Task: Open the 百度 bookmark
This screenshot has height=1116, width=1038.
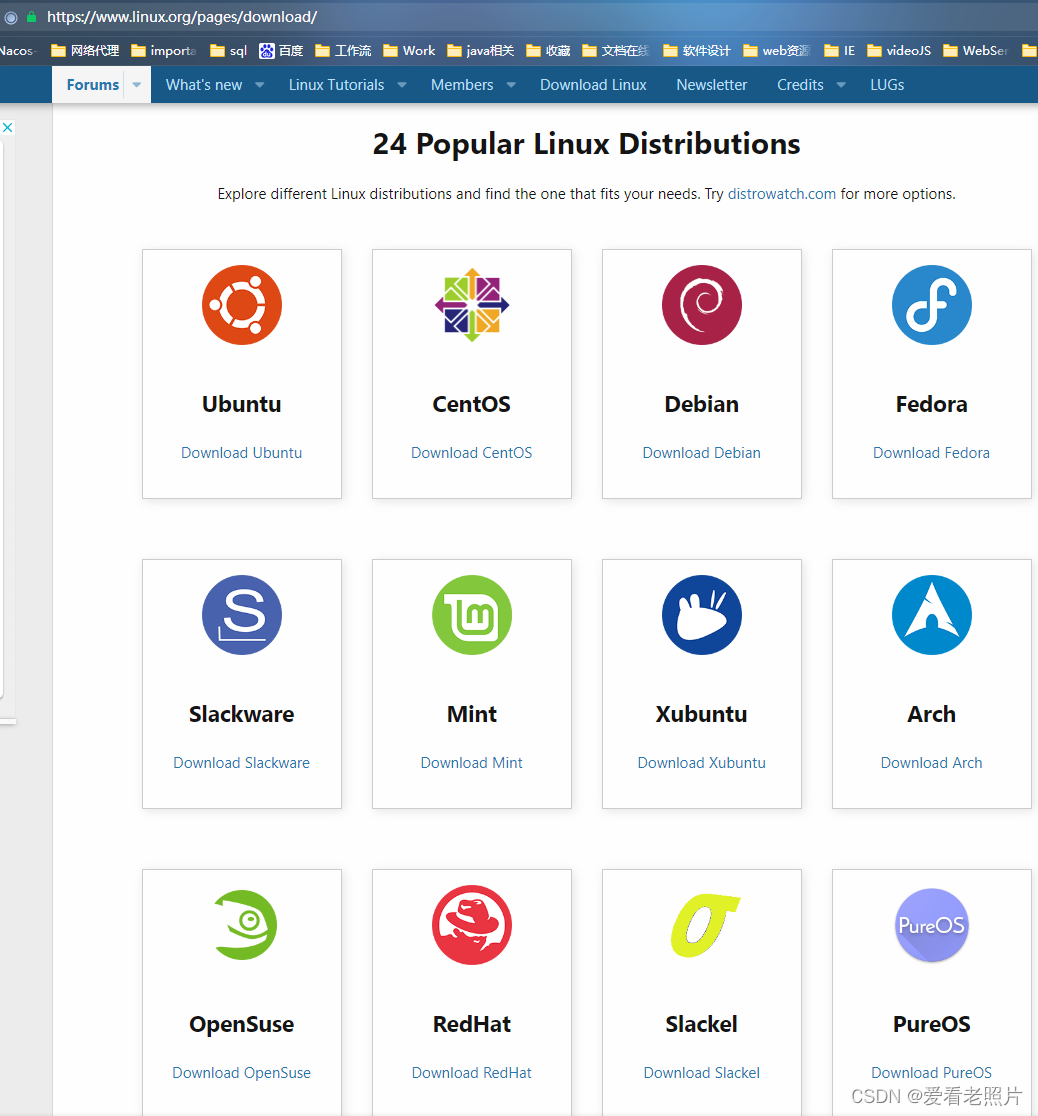Action: pos(281,51)
